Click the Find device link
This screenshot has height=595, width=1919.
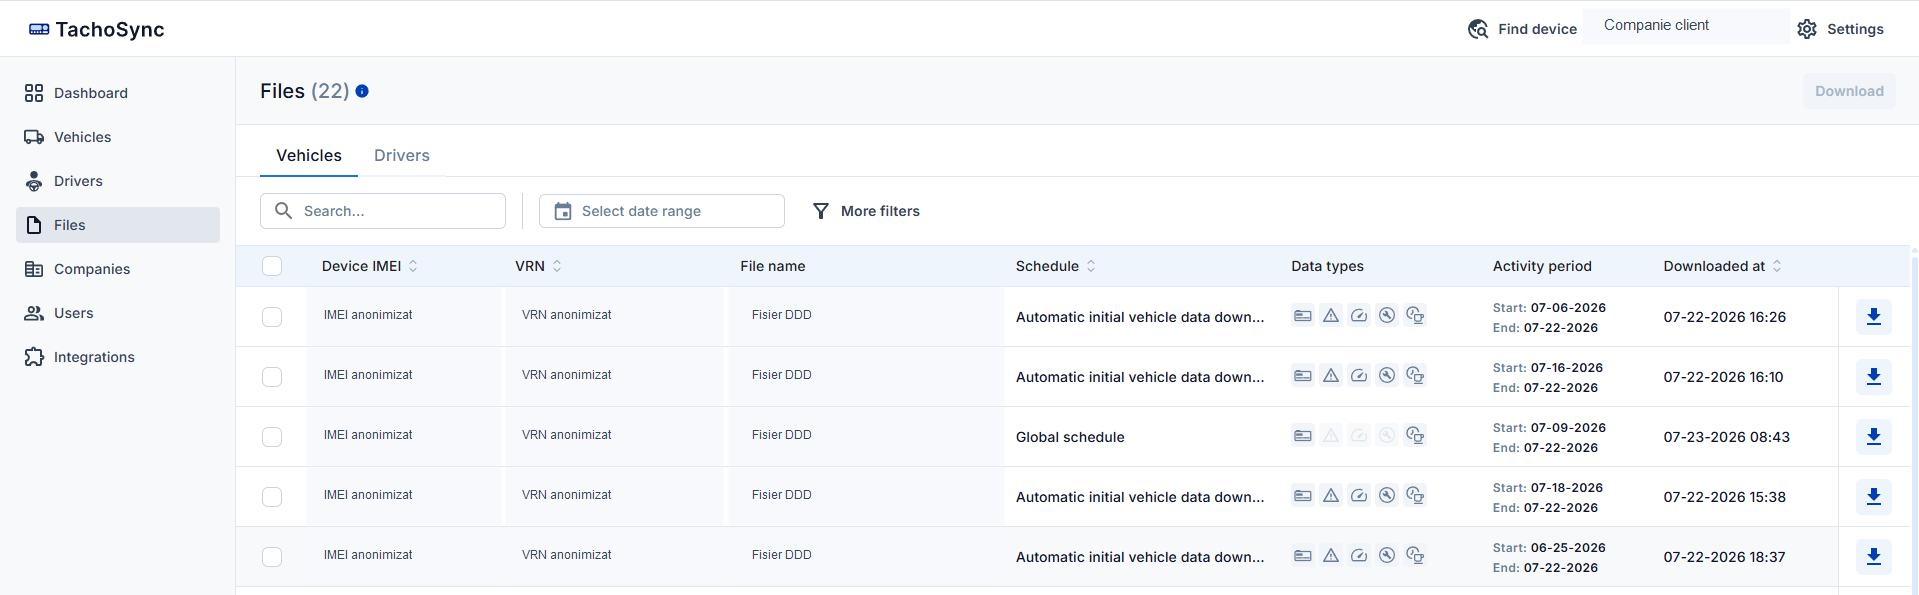(1522, 29)
